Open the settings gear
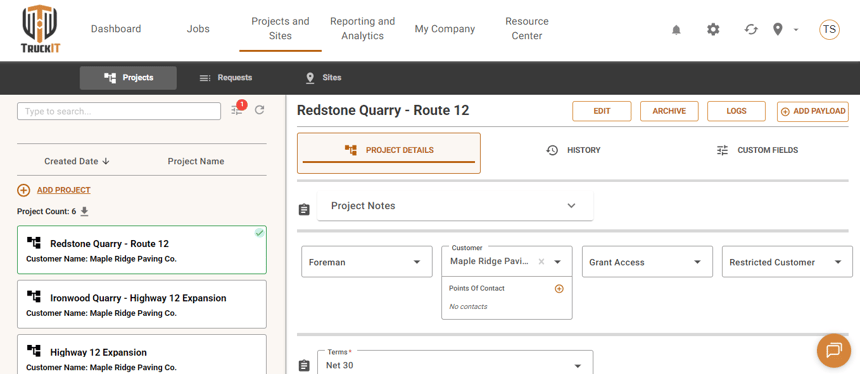The image size is (860, 374). pos(713,30)
